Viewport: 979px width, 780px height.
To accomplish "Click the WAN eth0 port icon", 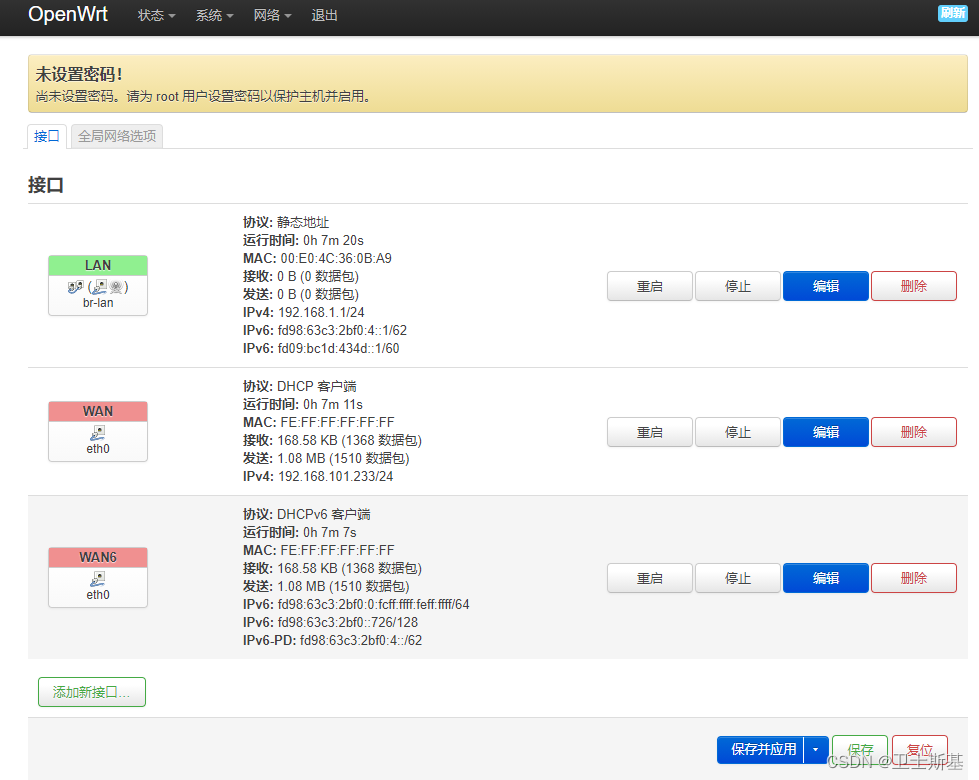I will tap(98, 432).
